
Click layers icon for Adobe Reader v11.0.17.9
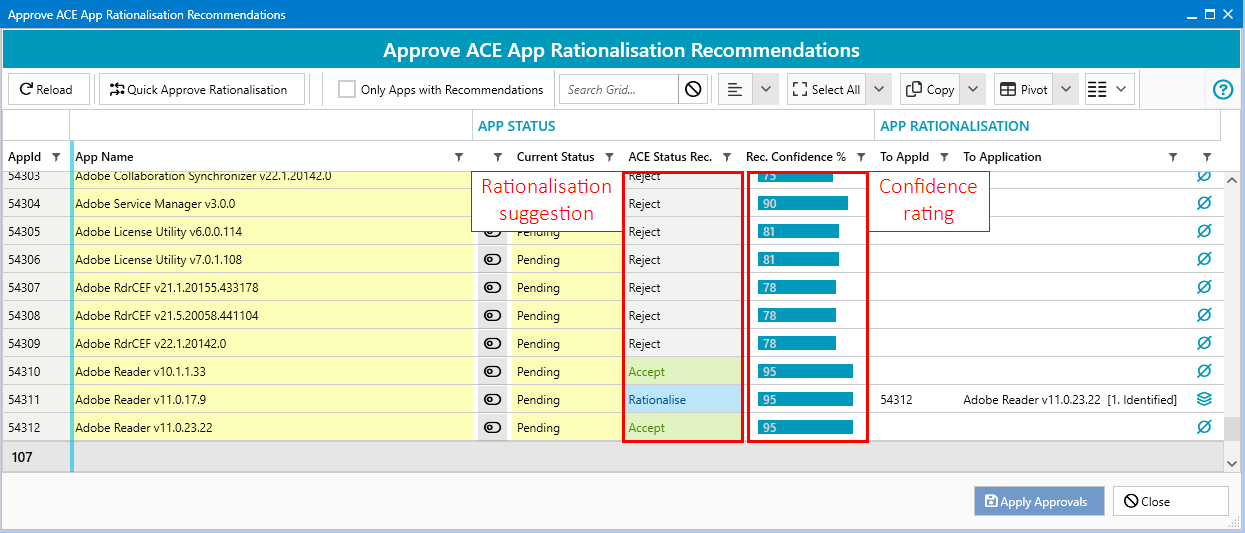(x=1205, y=399)
